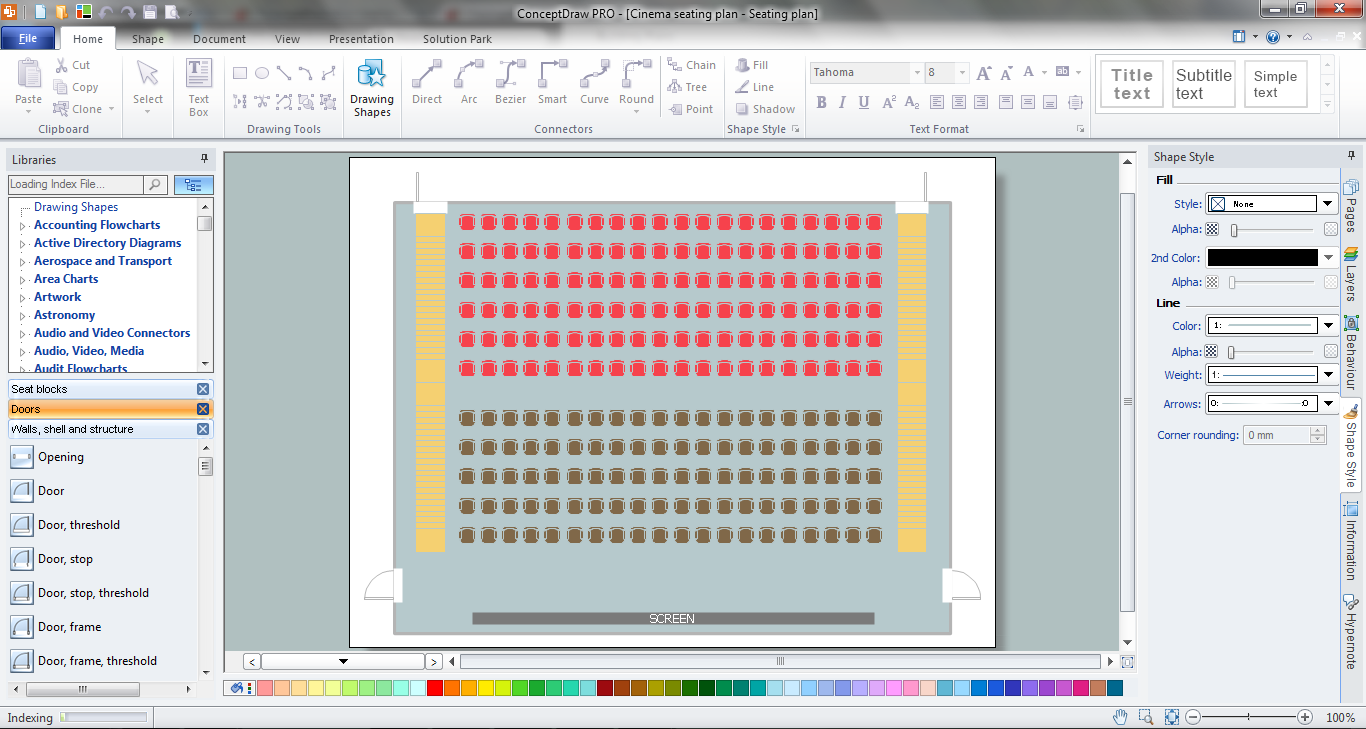This screenshot has width=1366, height=729.
Task: Expand the Accounting Flowcharts library
Action: (x=23, y=226)
